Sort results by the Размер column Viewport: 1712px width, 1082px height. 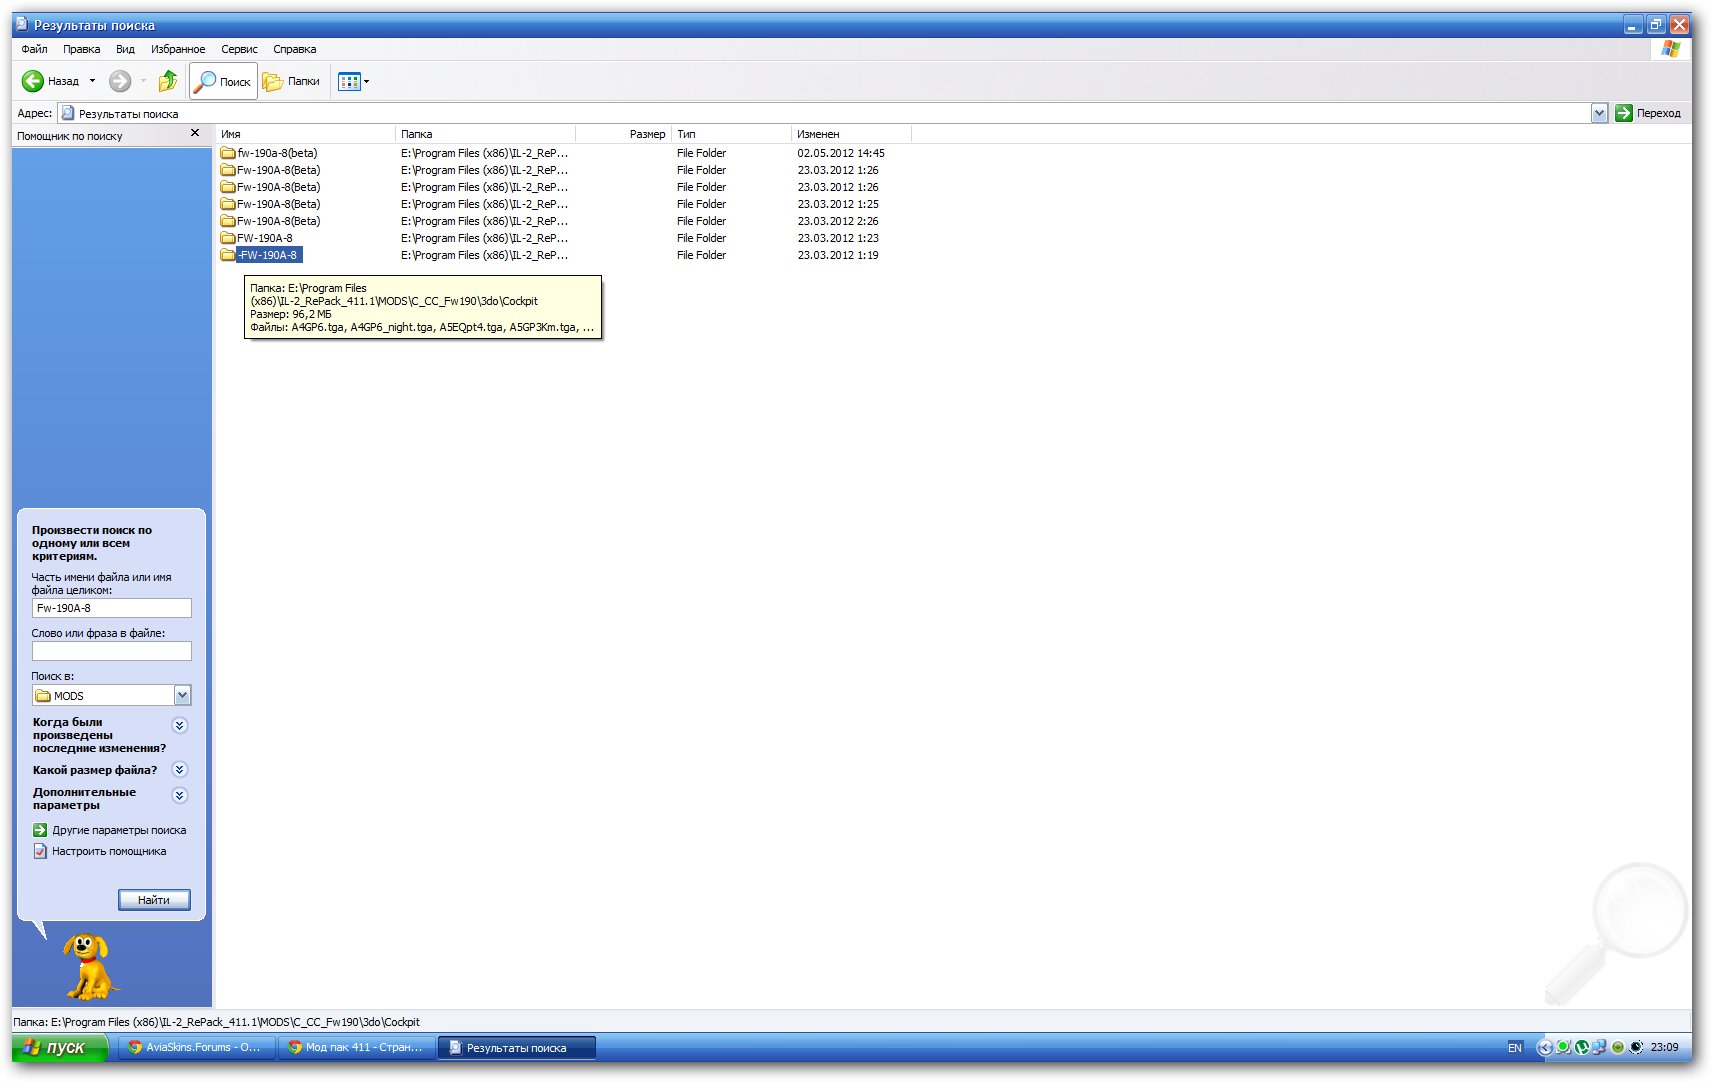tap(623, 134)
